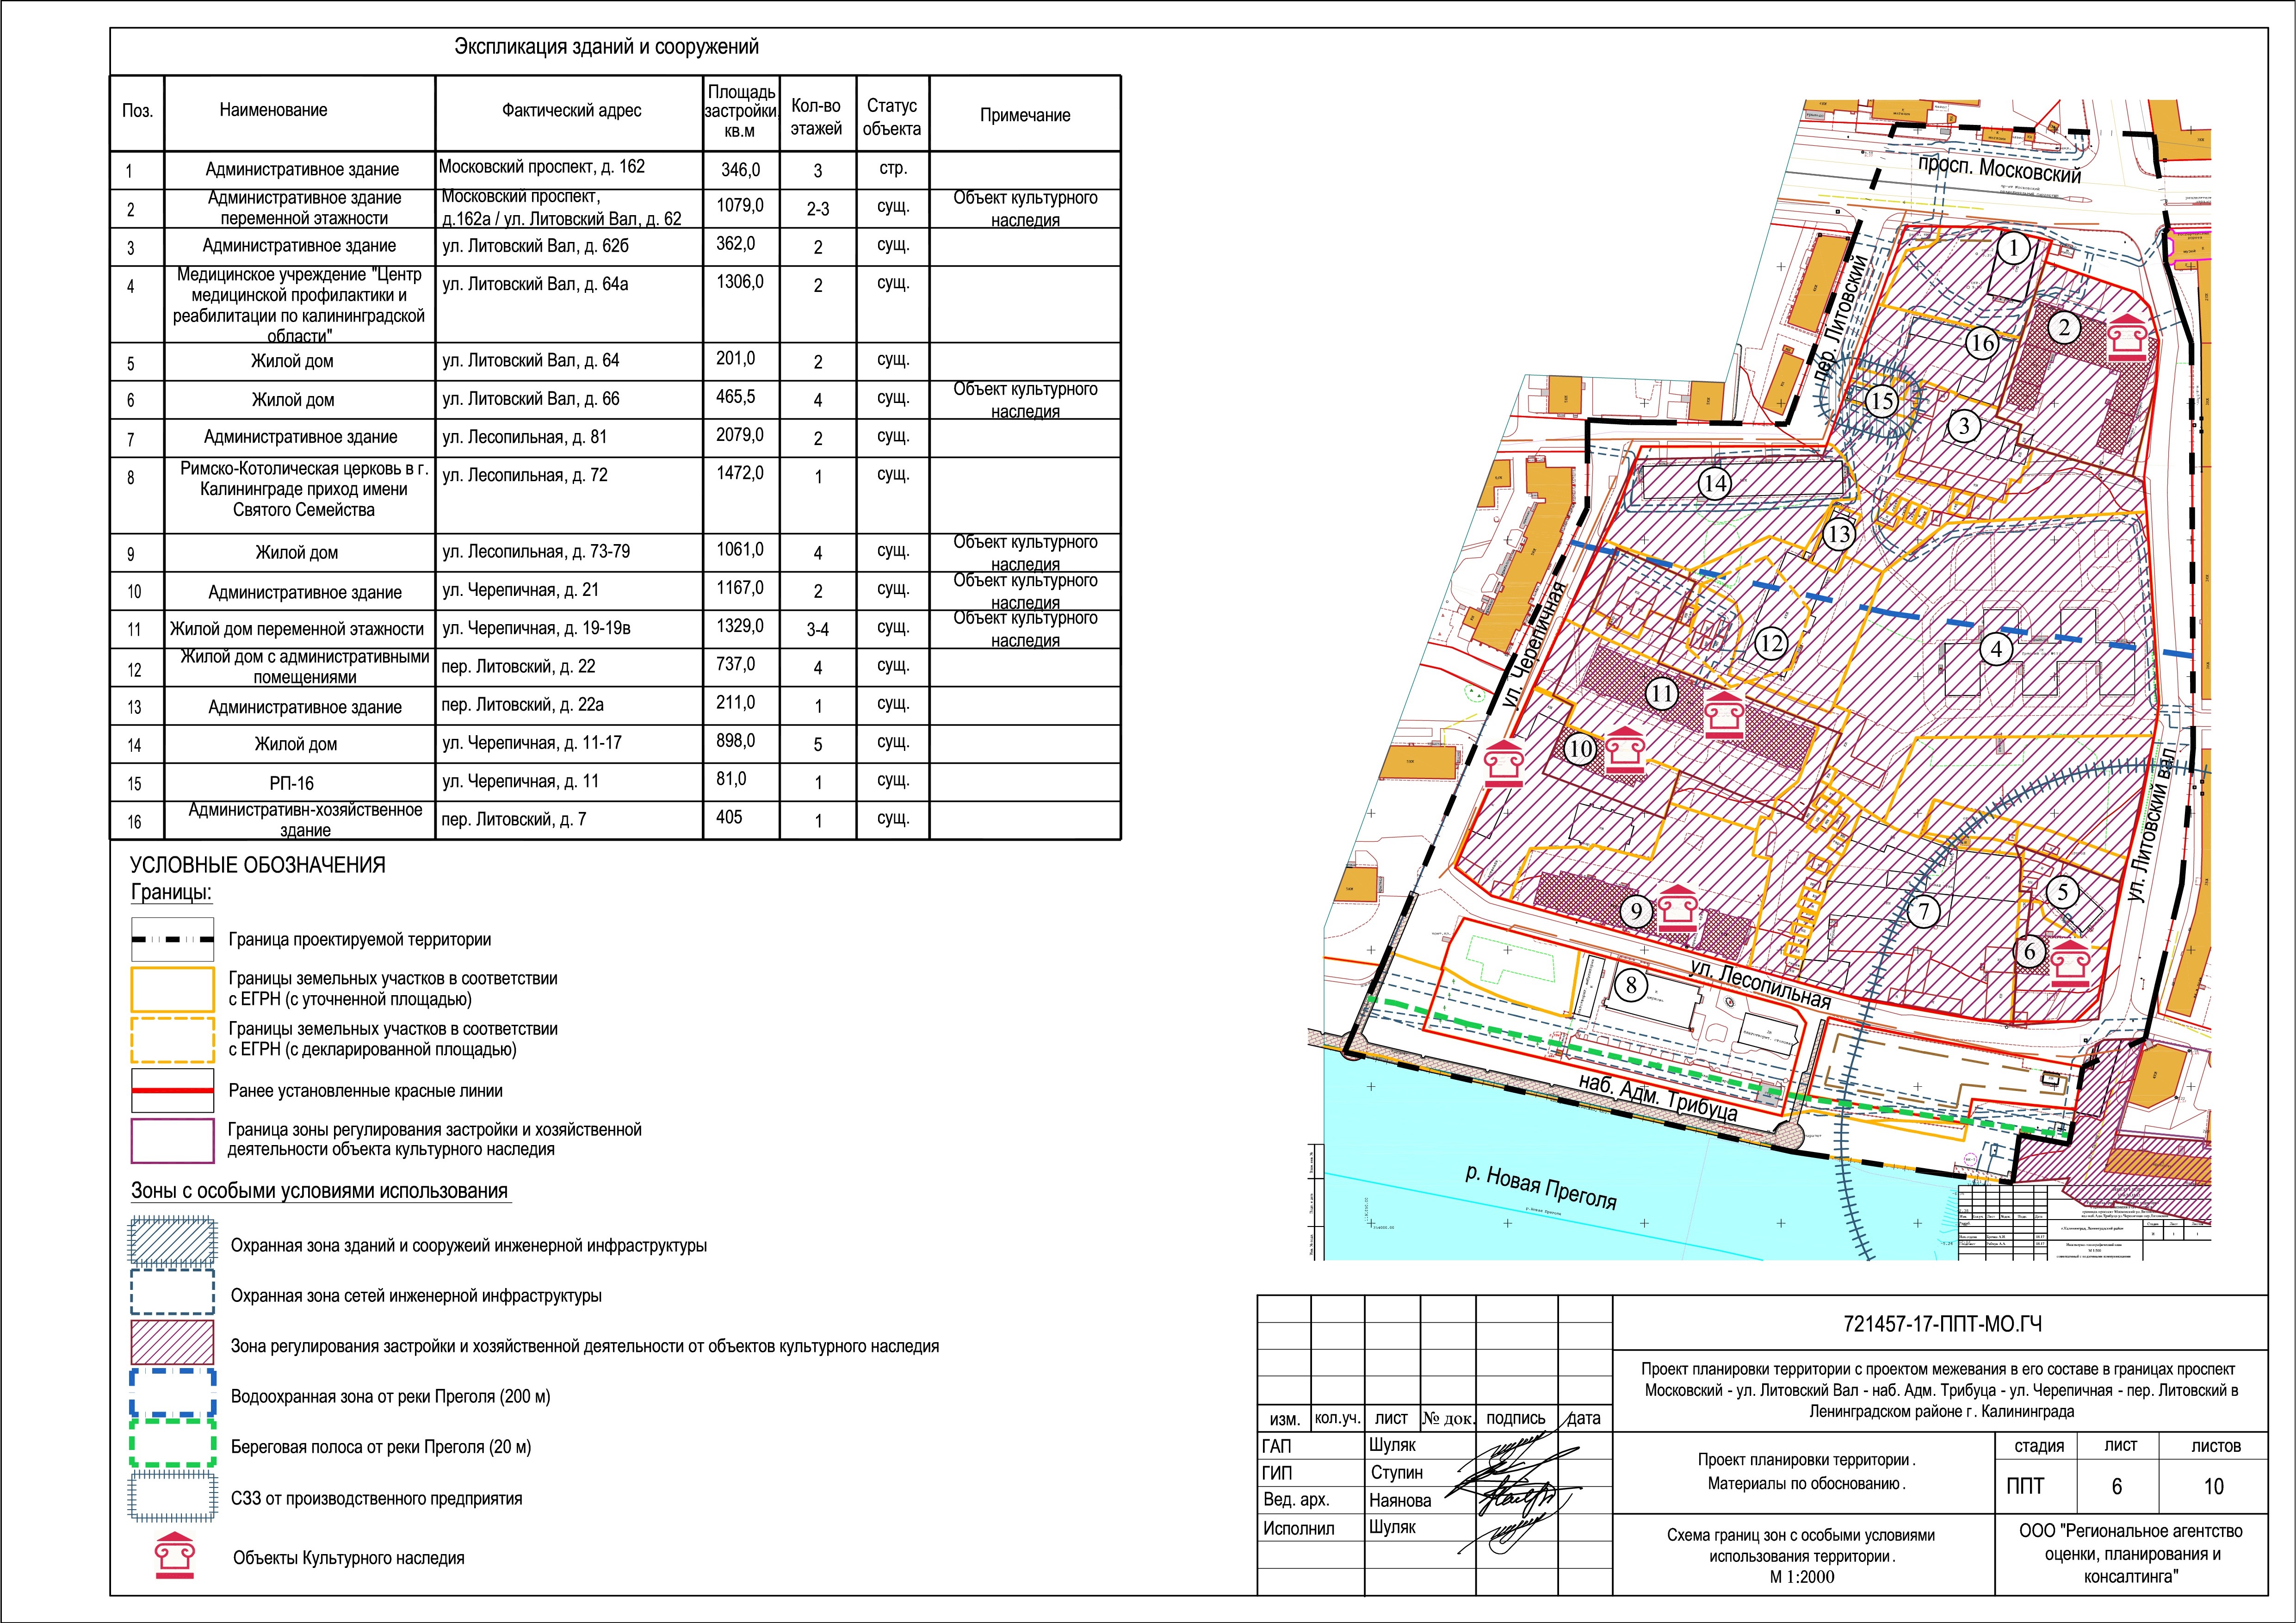The height and width of the screenshot is (1623, 2296).
Task: Click the Охранная зона сетей swatch
Action: 173,1292
